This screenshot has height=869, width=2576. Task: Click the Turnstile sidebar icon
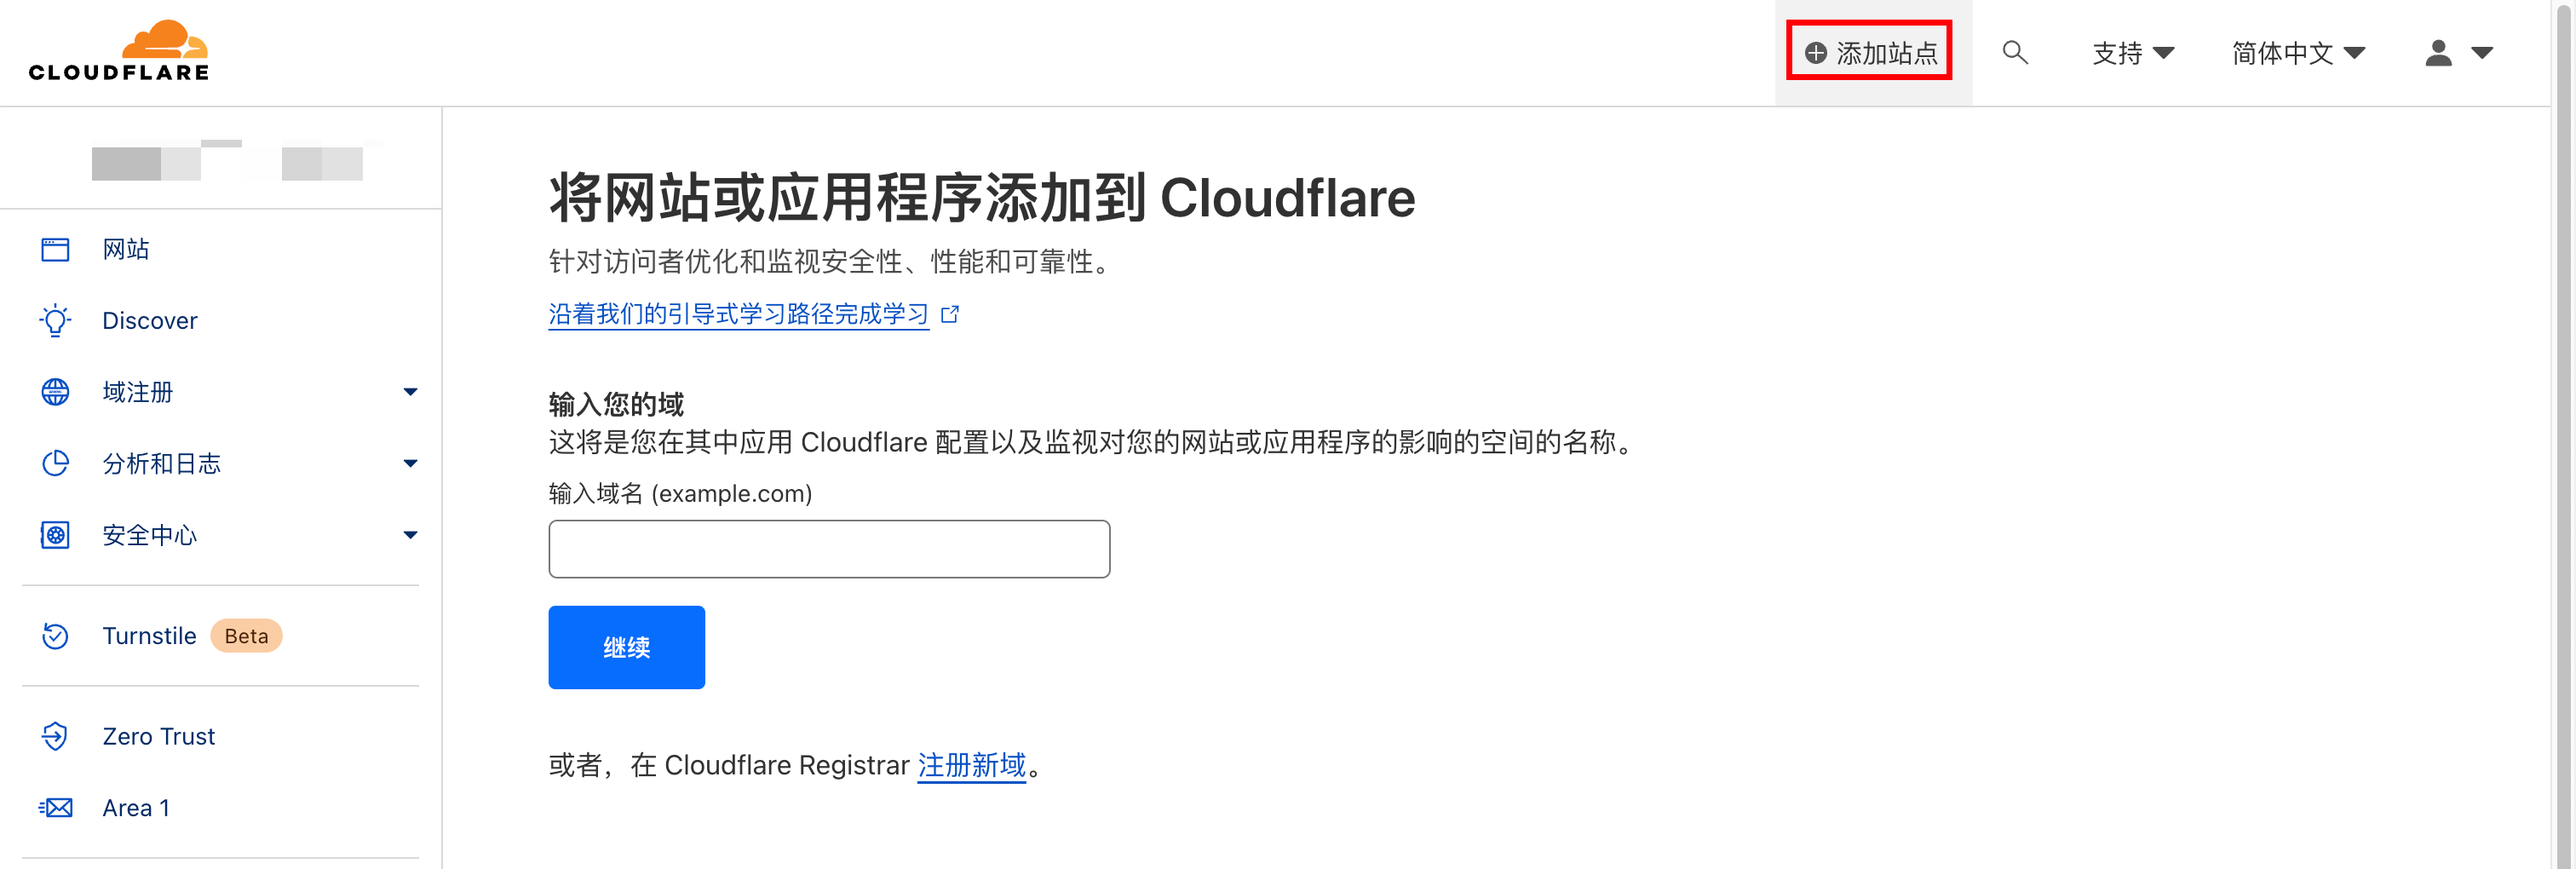[x=55, y=636]
